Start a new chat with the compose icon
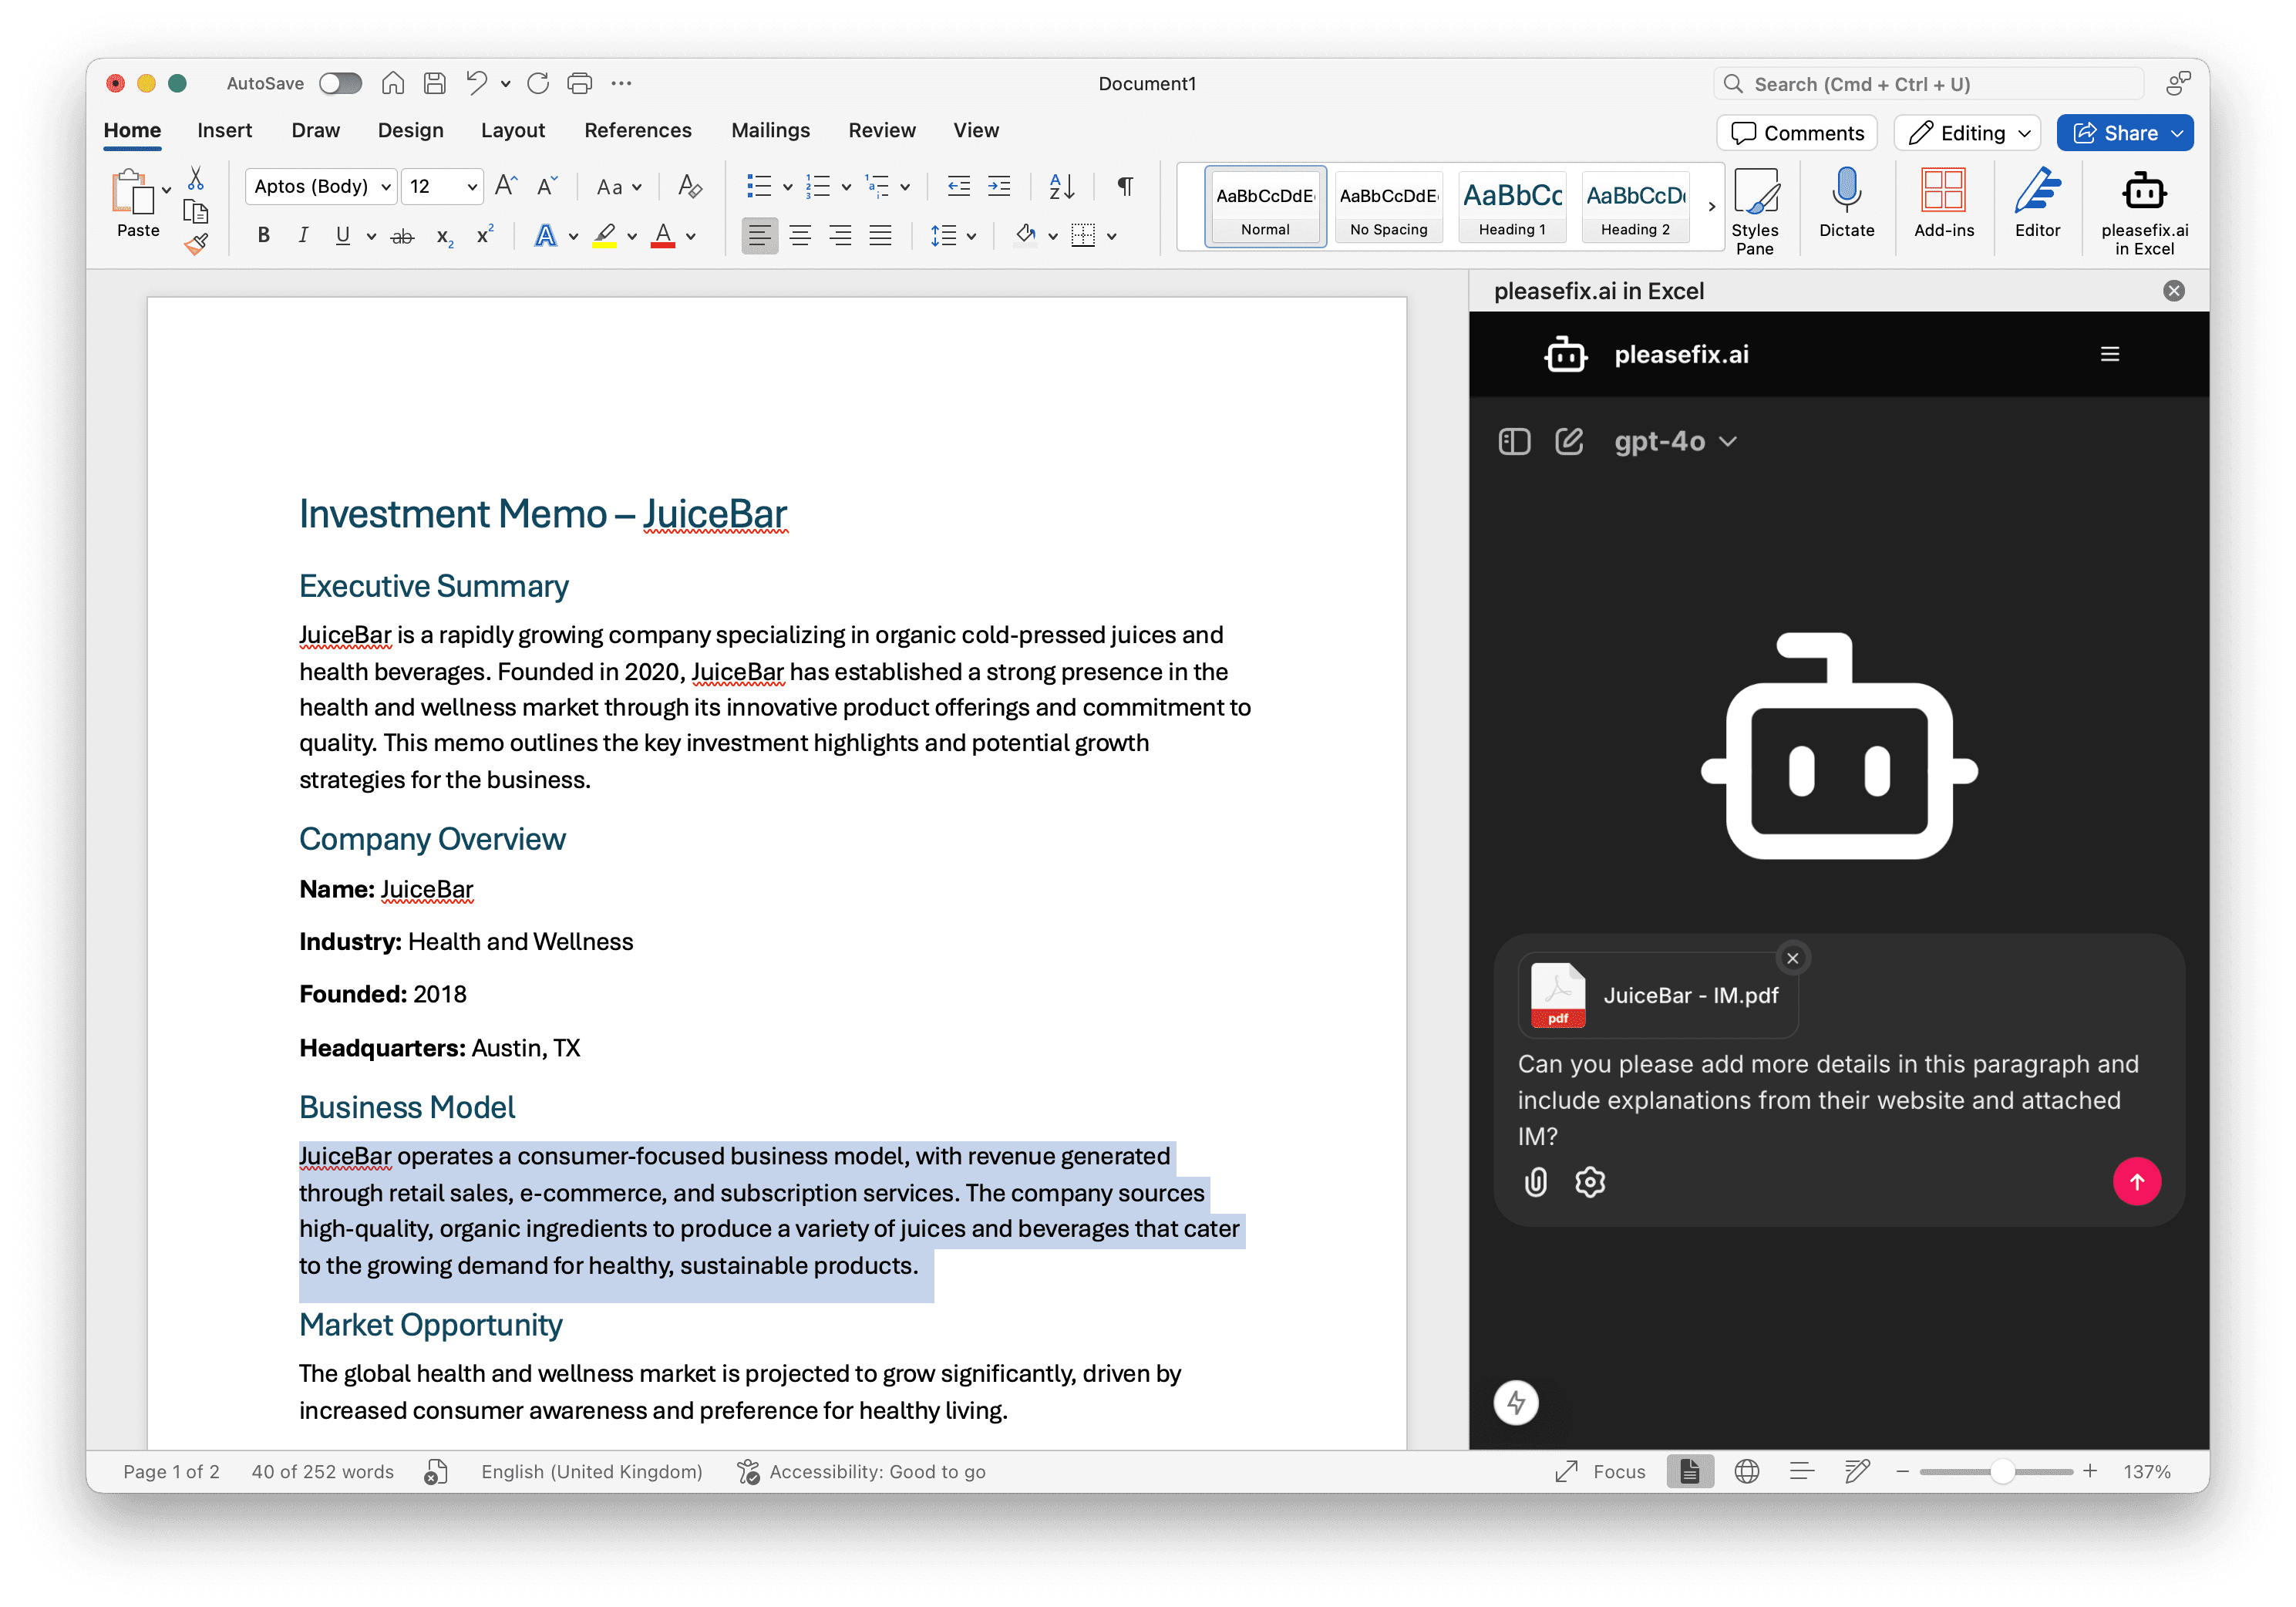 pos(1568,441)
